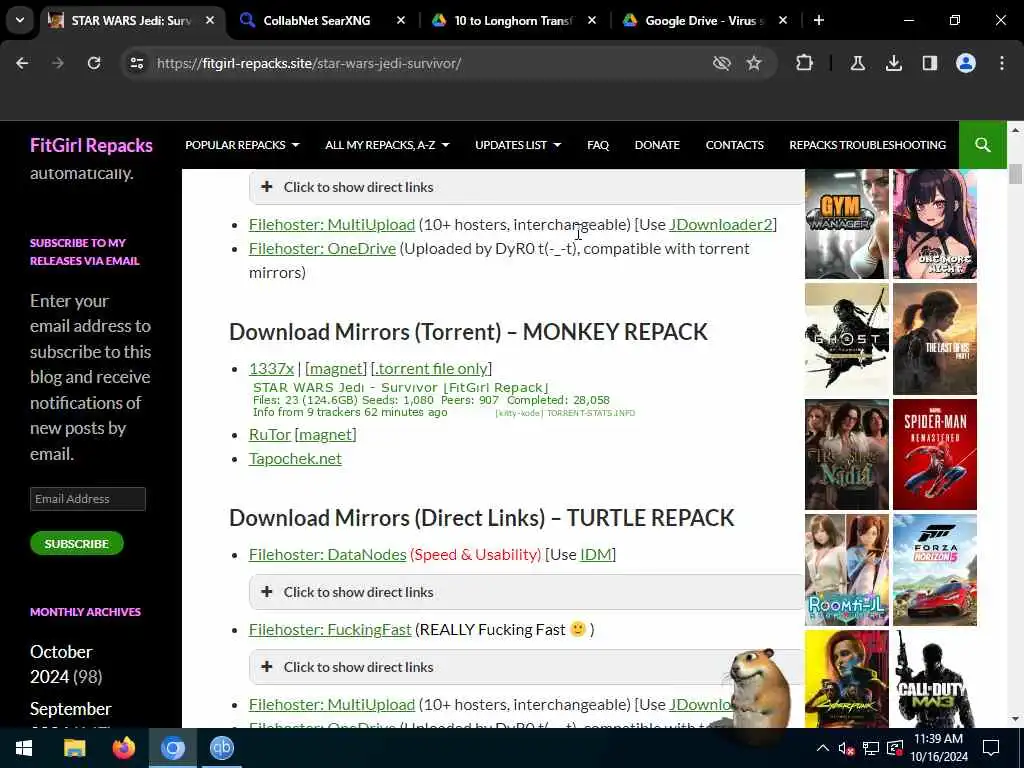Viewport: 1024px width, 768px height.
Task: Switch to Google Drive - Virus tab
Action: click(704, 20)
